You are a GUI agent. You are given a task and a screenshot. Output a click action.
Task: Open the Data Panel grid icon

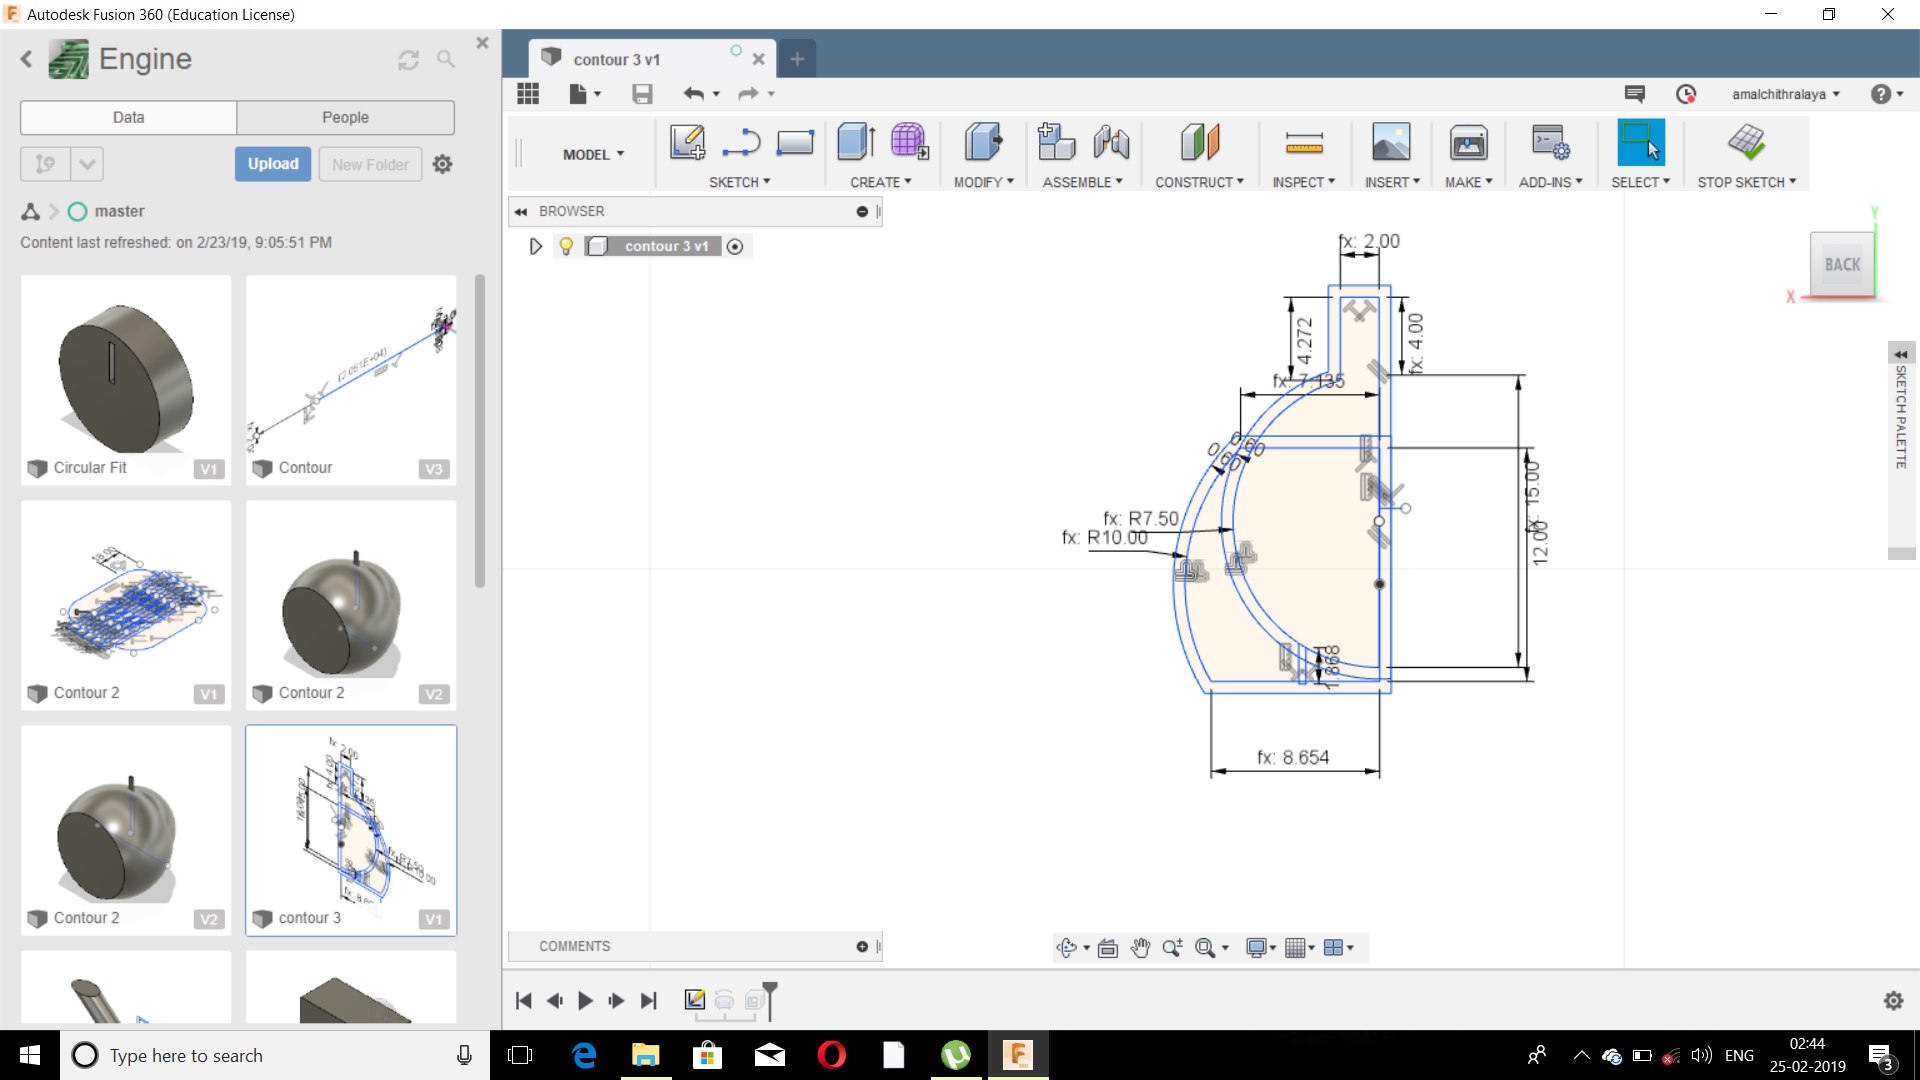pos(528,94)
